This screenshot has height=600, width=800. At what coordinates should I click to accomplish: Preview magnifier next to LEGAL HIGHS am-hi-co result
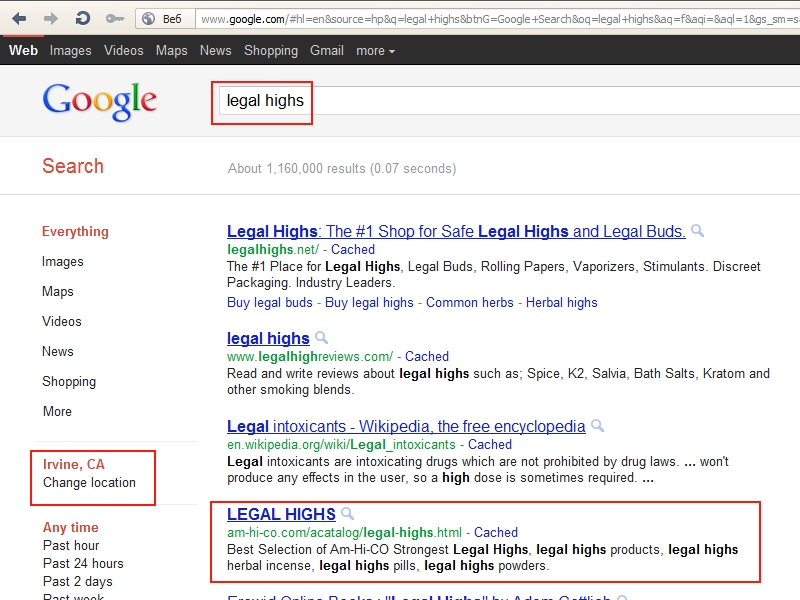(347, 513)
